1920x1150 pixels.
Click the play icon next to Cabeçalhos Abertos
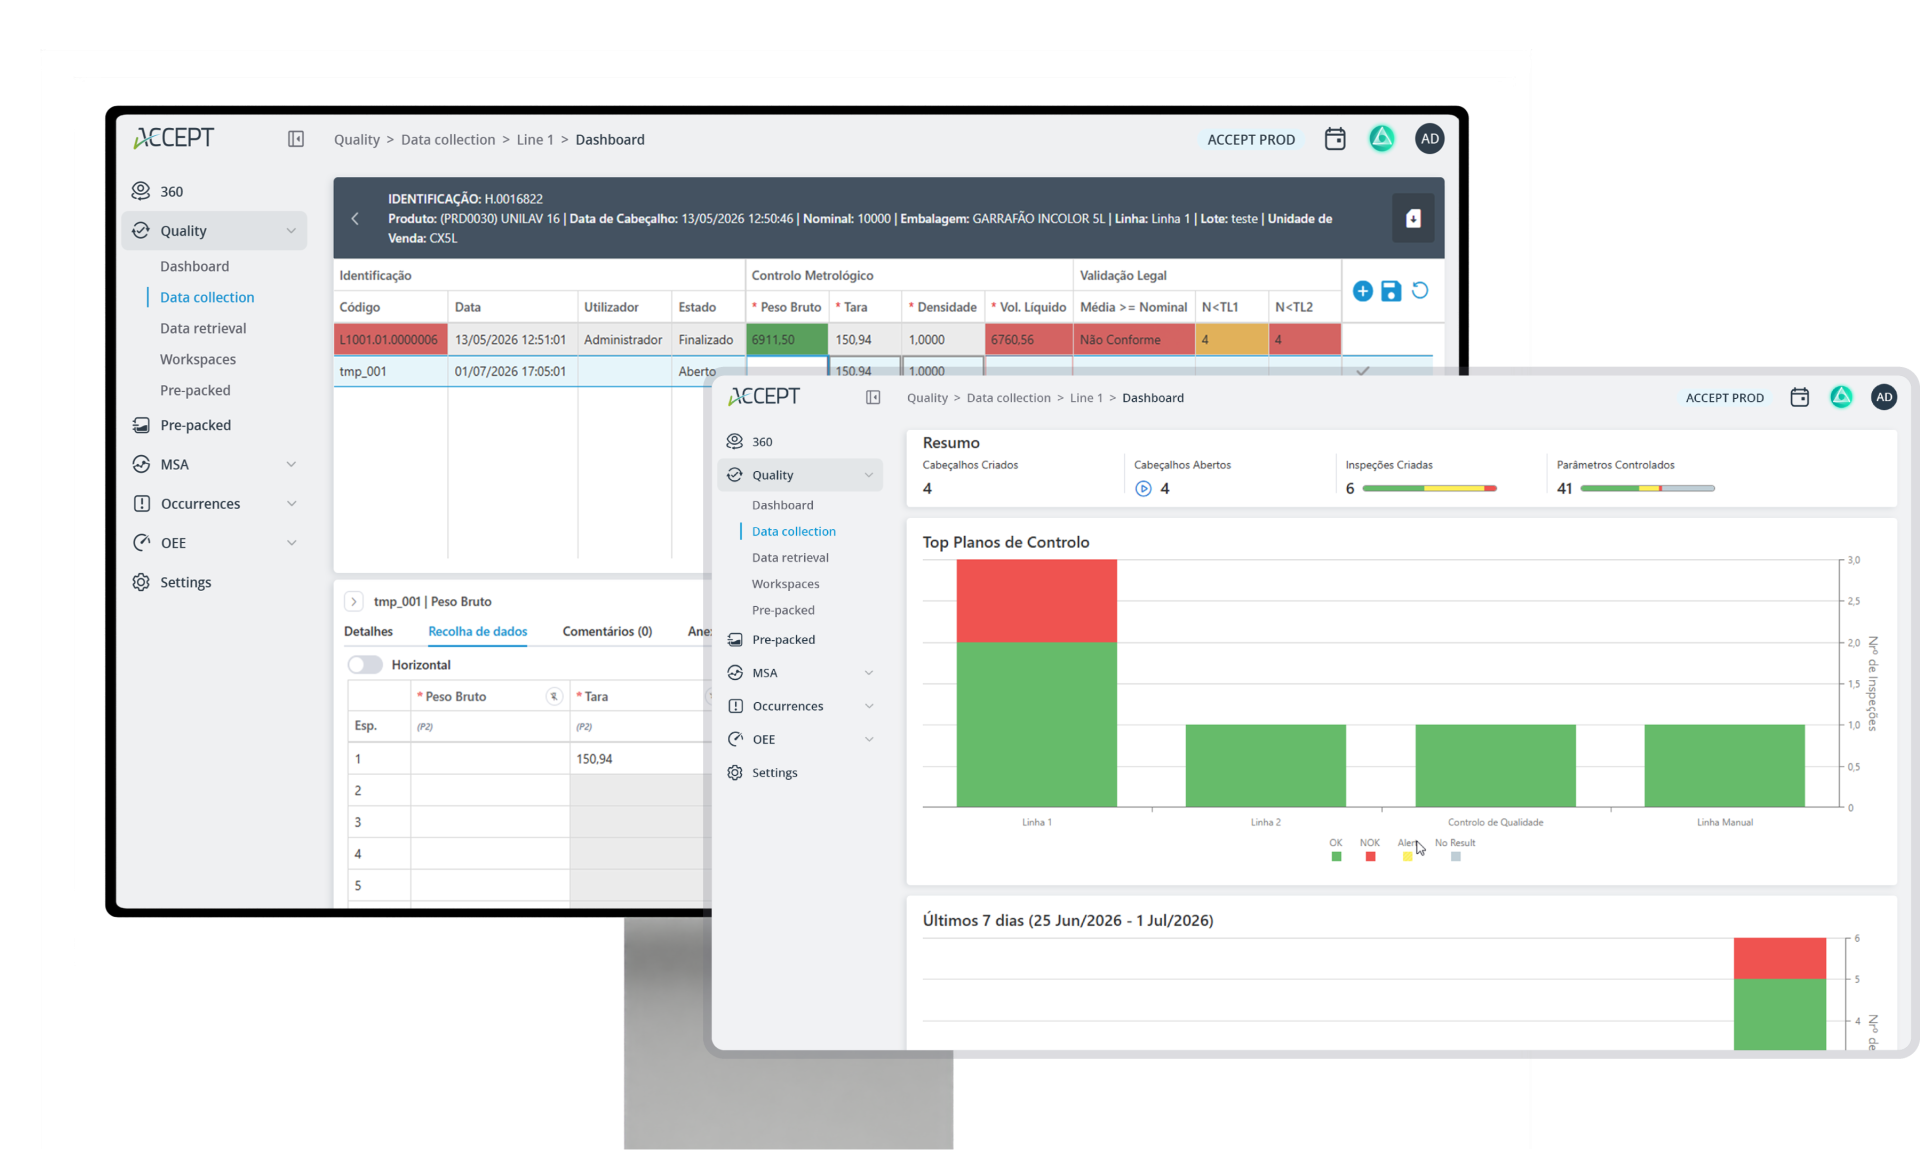coord(1143,489)
